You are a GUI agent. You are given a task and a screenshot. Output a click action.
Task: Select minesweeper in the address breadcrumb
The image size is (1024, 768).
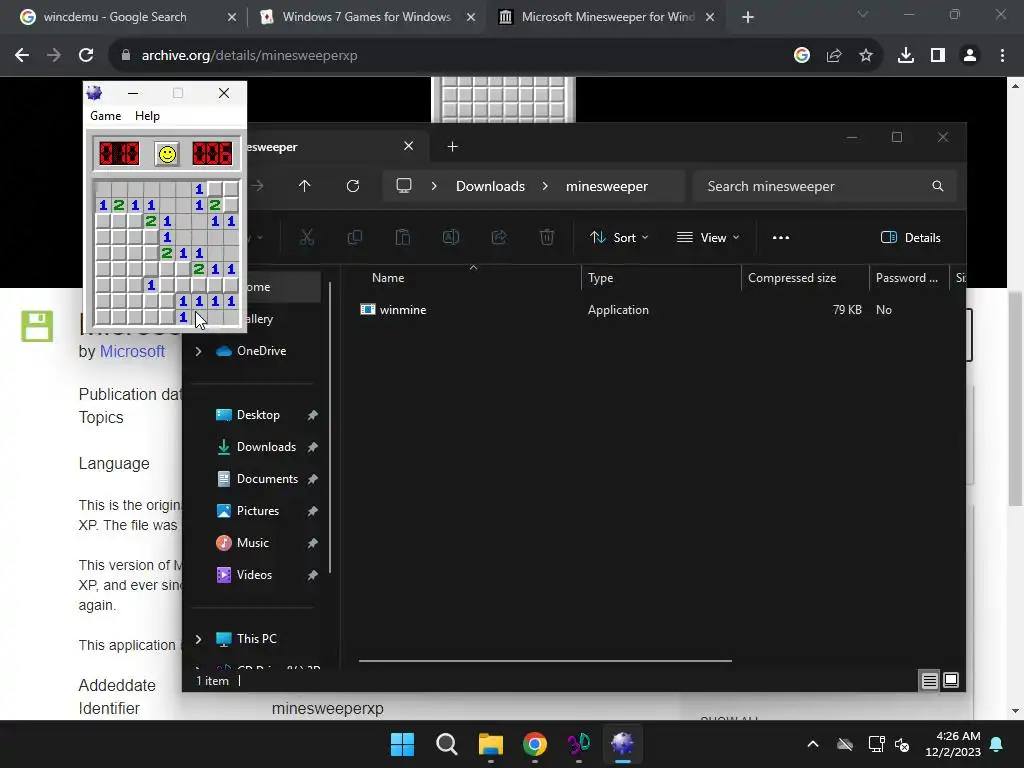click(x=607, y=186)
